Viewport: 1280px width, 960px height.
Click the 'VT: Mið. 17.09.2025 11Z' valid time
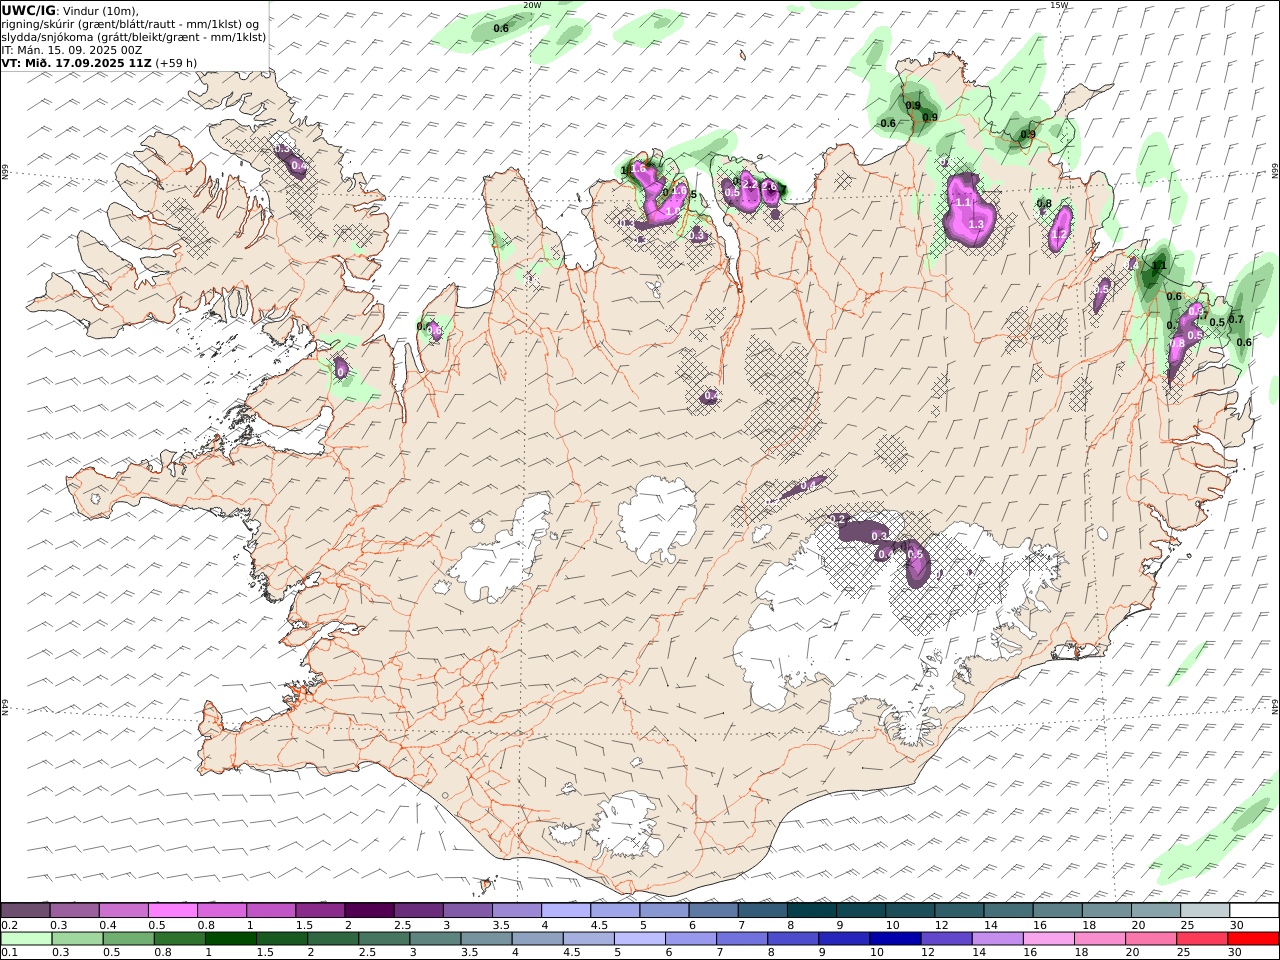point(75,62)
